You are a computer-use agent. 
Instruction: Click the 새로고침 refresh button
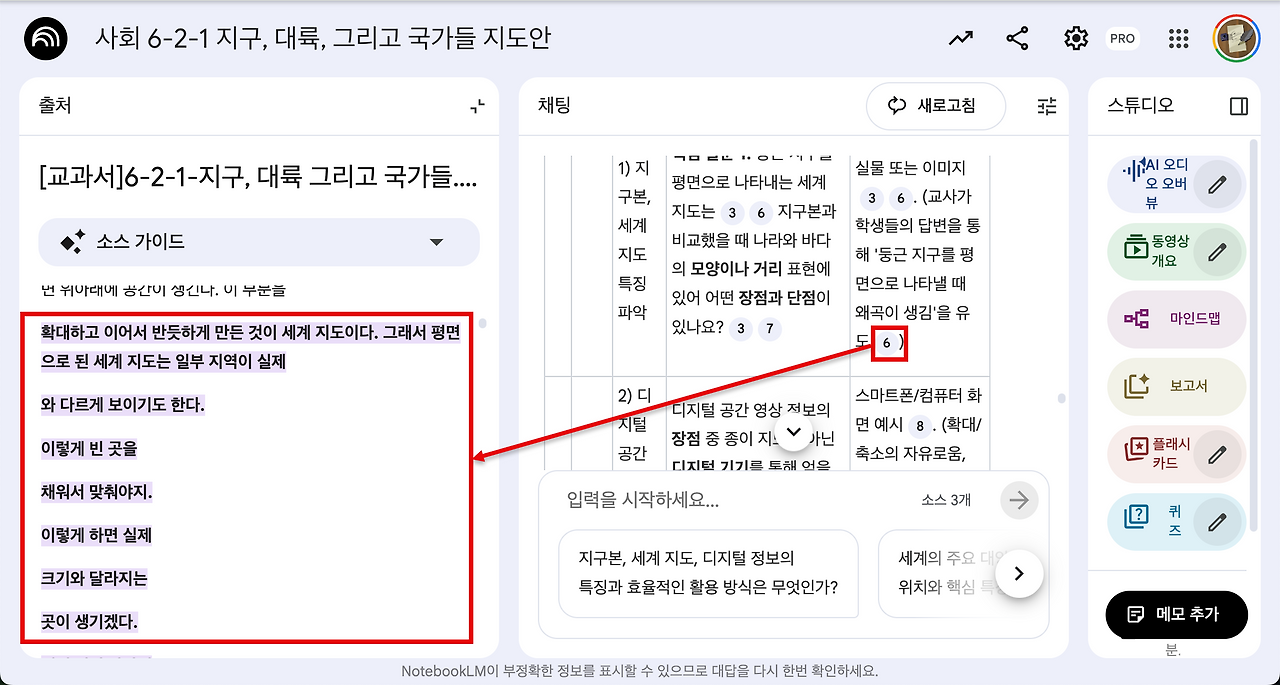click(x=935, y=106)
